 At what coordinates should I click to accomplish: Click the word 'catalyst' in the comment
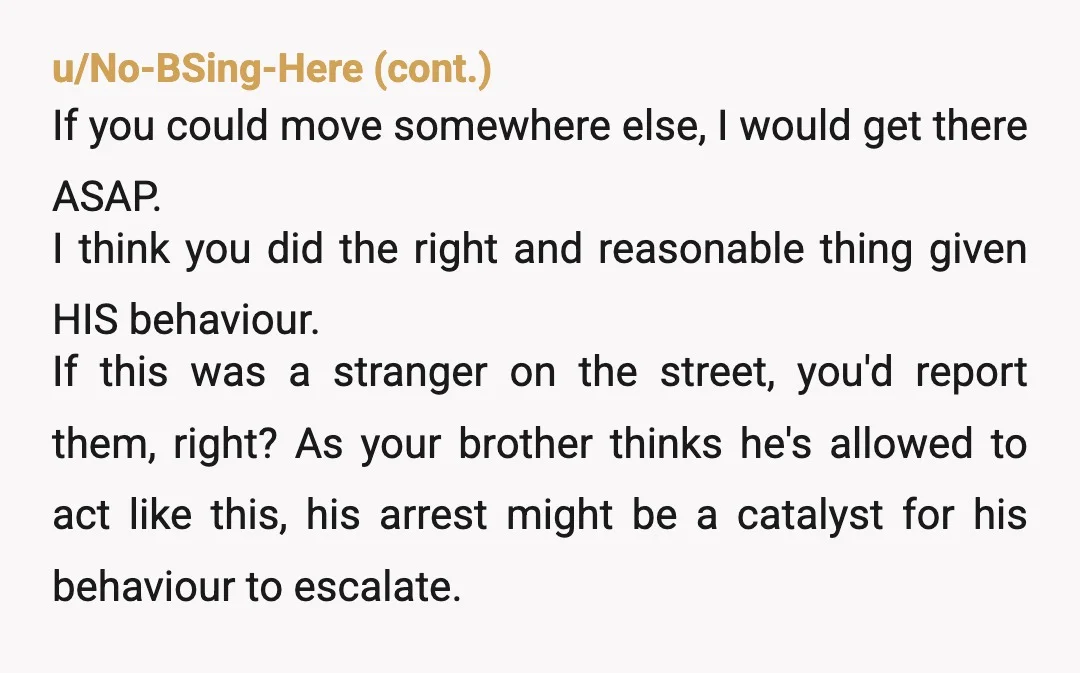tap(810, 515)
